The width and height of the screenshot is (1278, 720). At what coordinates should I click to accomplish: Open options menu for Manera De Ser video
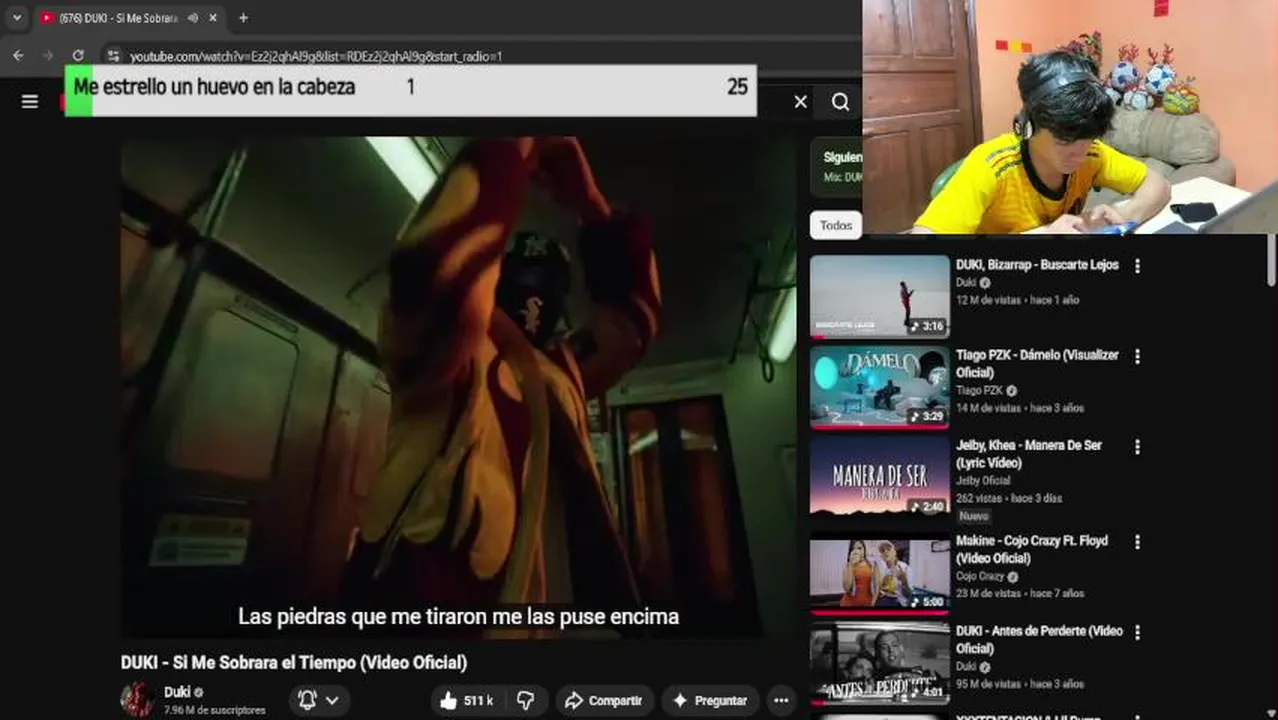[1137, 446]
